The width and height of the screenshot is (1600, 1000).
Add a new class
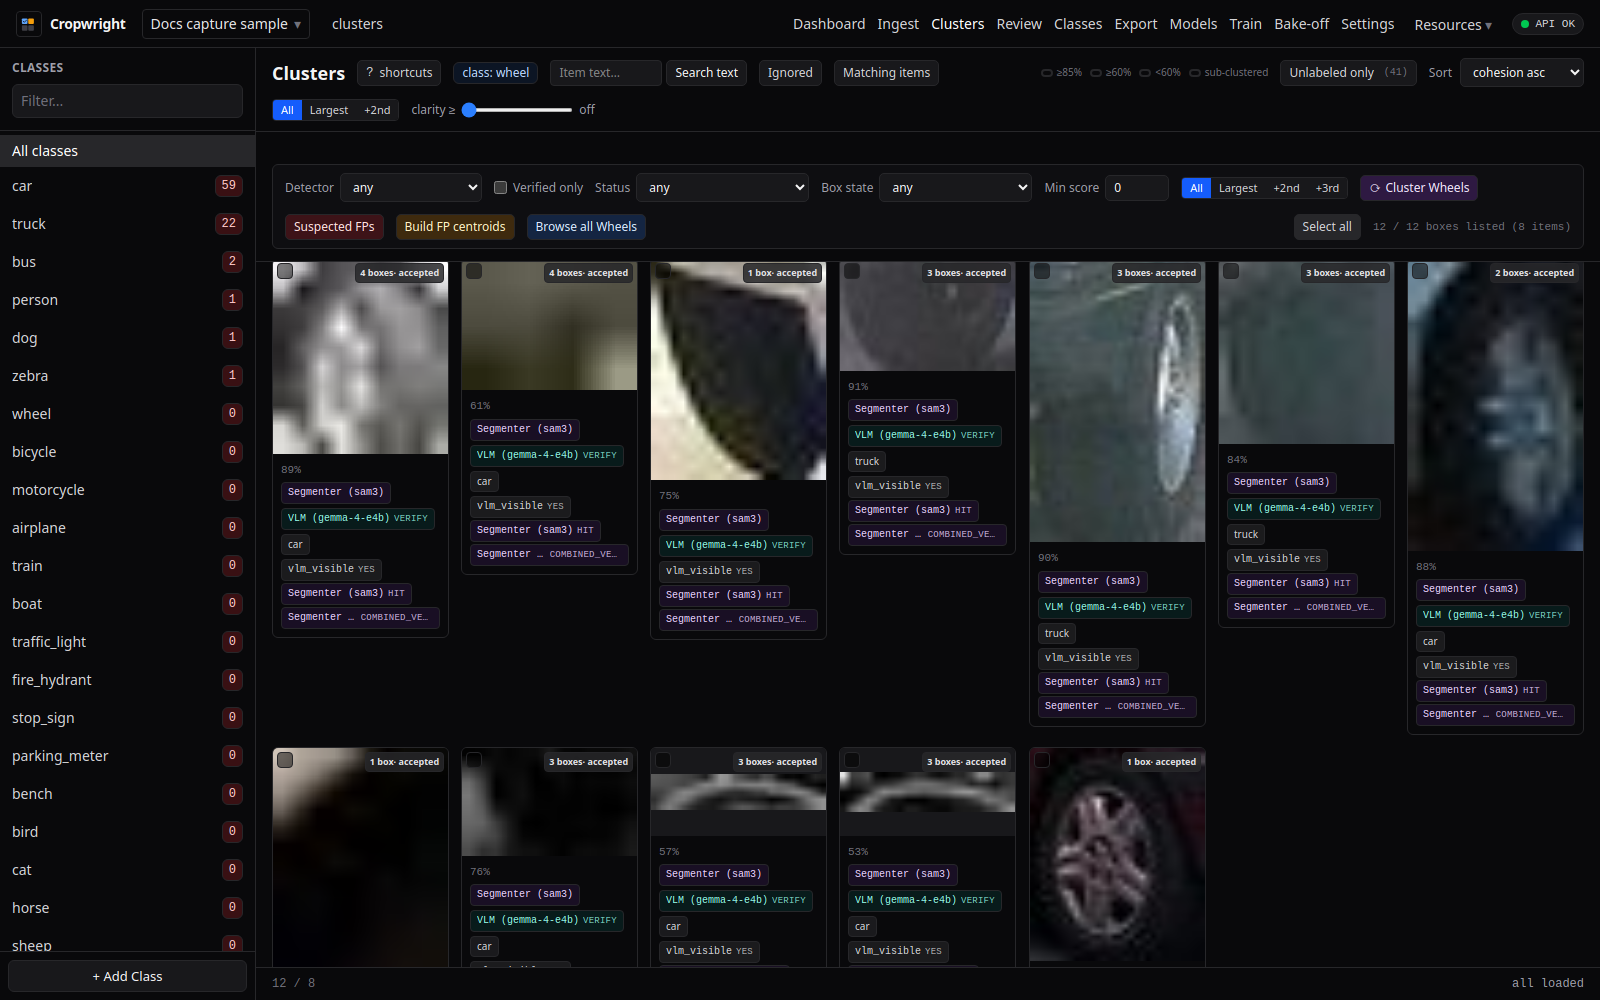coord(127,976)
